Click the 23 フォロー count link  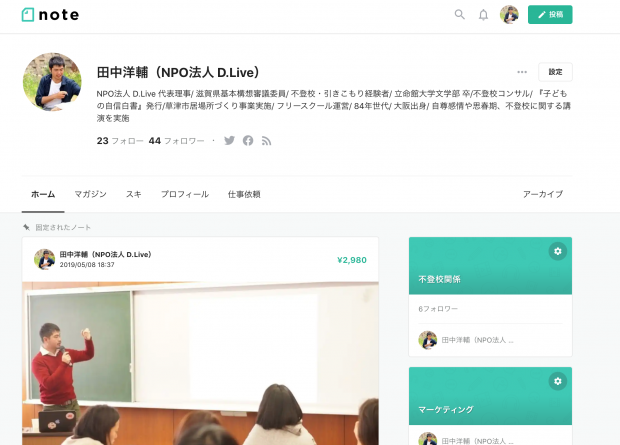pyautogui.click(x=120, y=141)
